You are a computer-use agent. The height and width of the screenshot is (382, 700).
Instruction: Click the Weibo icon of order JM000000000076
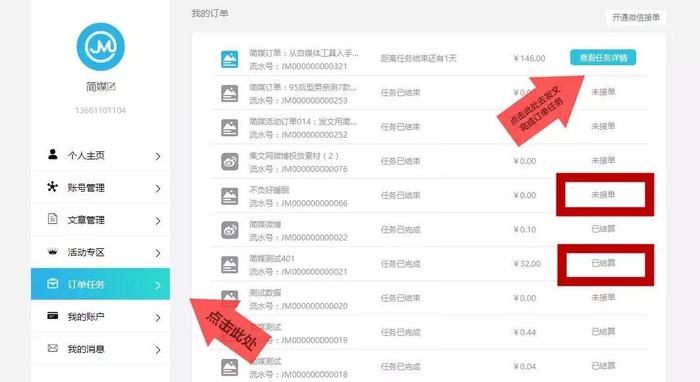pos(230,162)
